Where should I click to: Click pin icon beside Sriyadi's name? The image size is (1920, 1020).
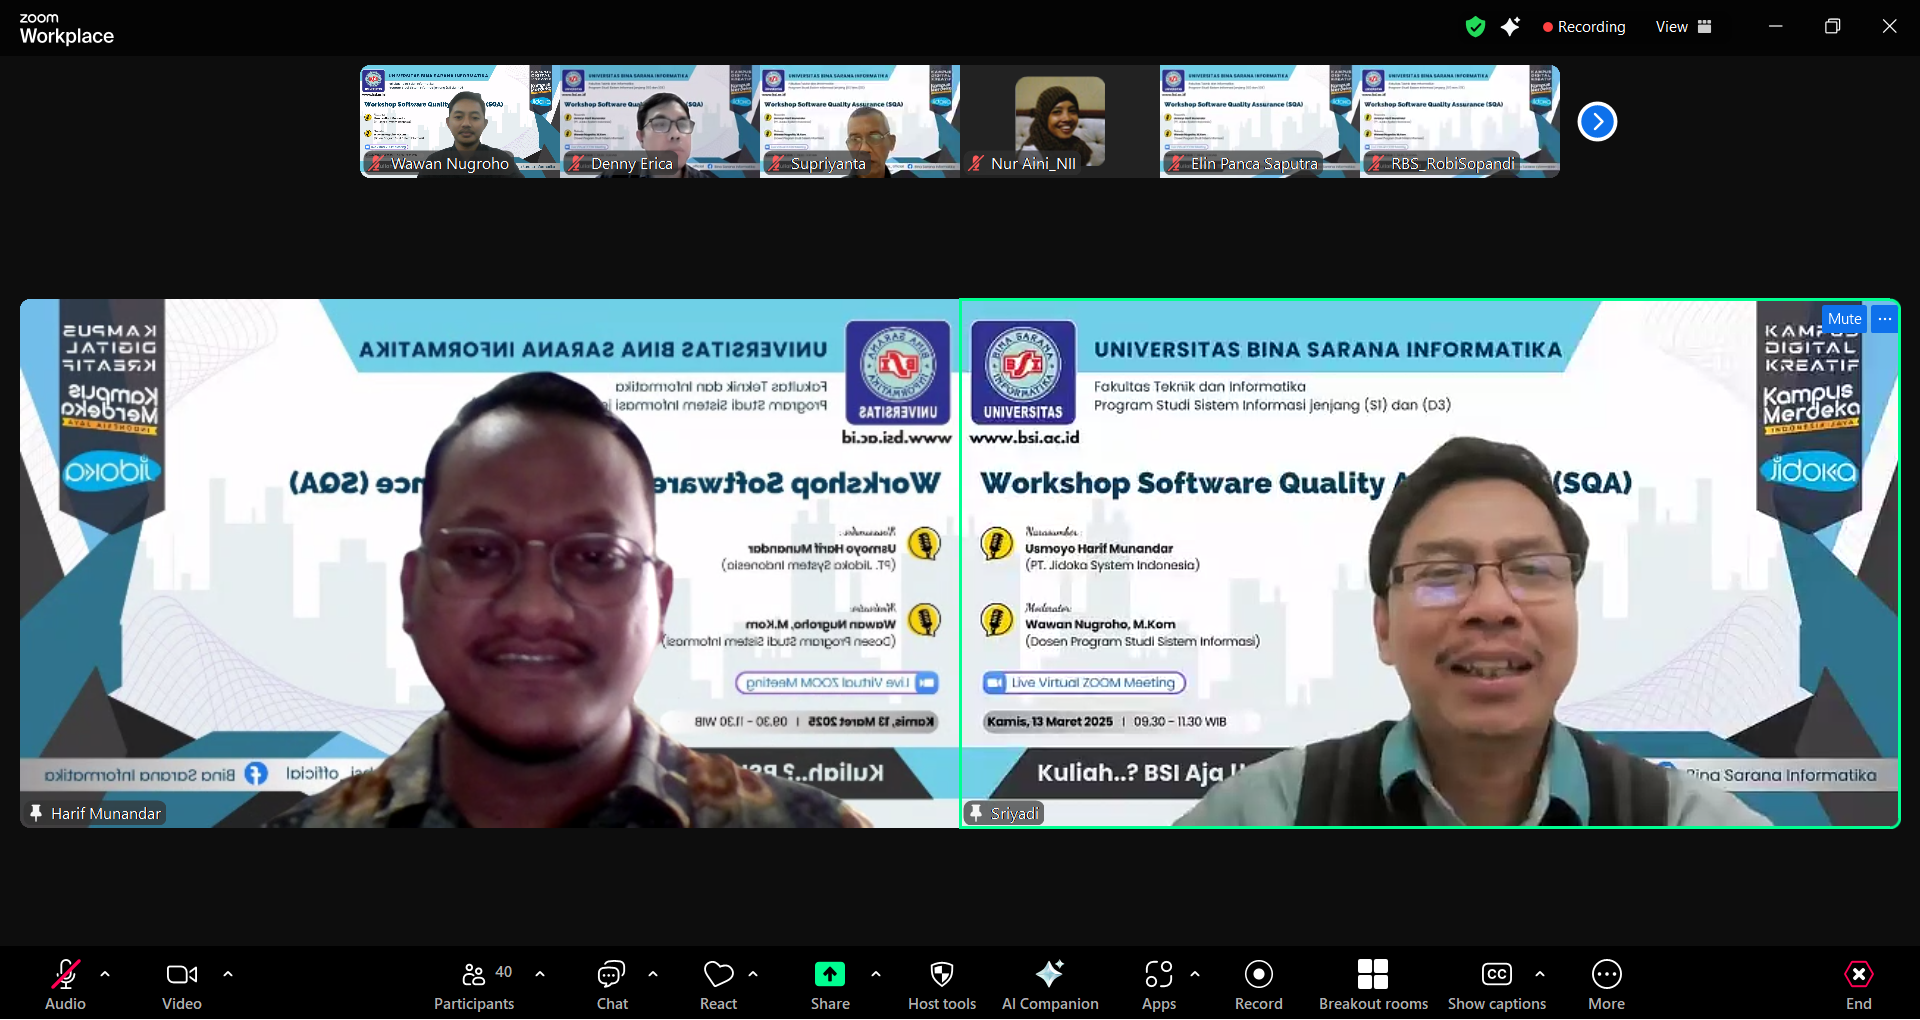coord(976,813)
